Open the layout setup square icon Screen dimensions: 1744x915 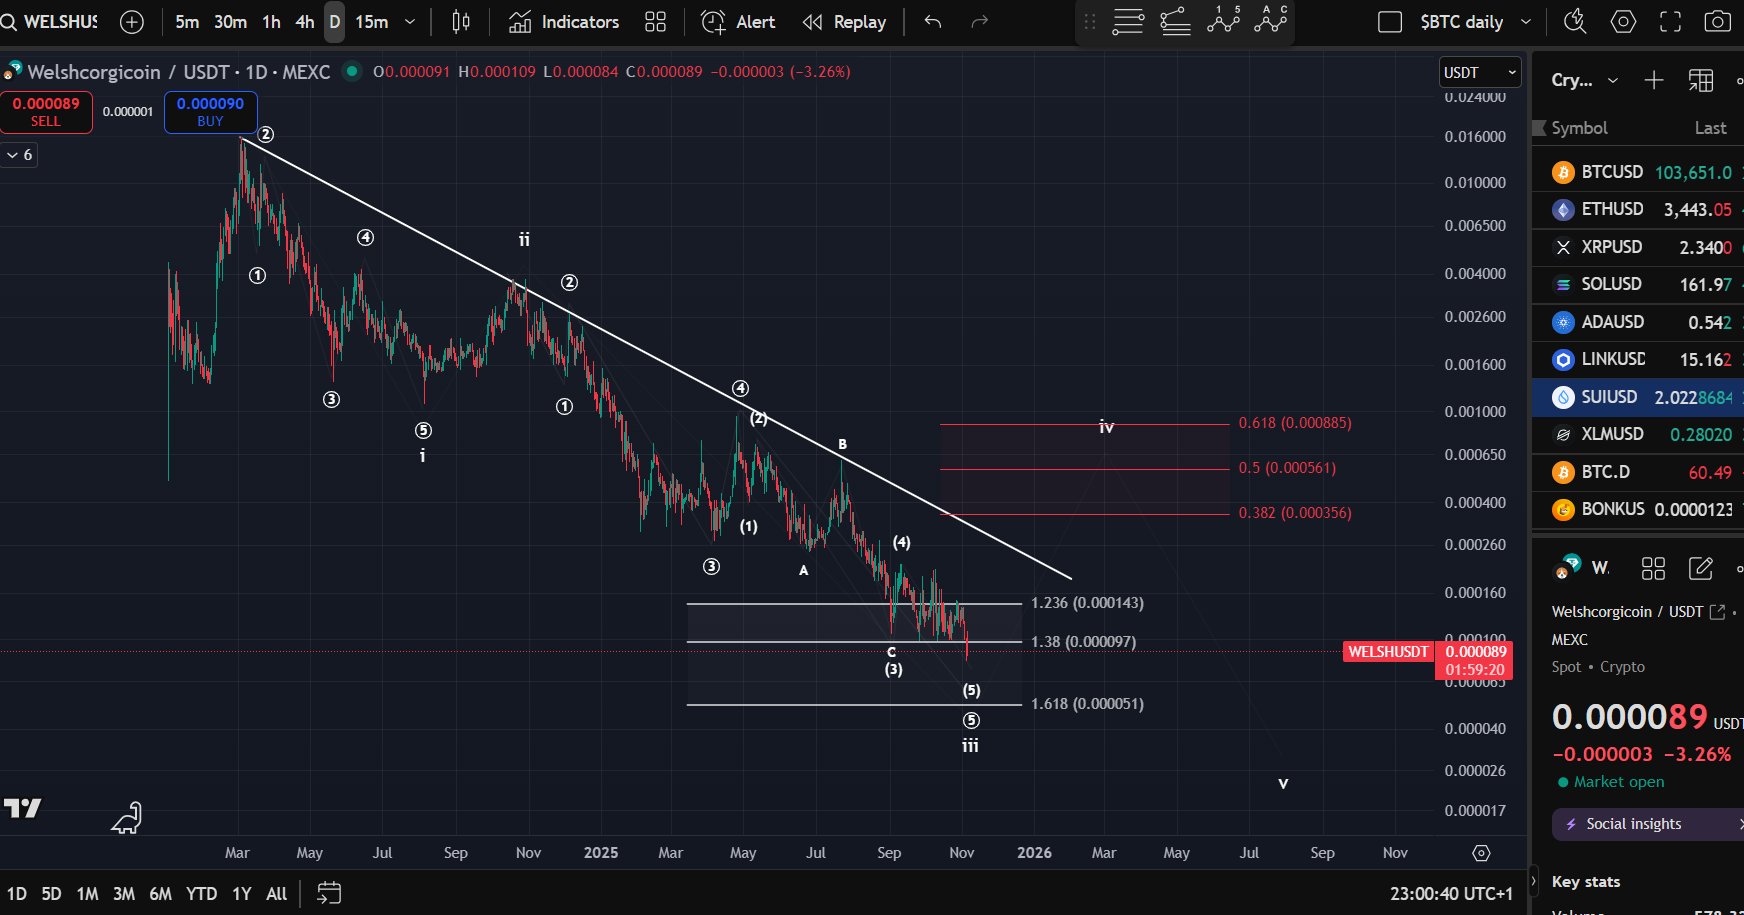click(x=1390, y=22)
